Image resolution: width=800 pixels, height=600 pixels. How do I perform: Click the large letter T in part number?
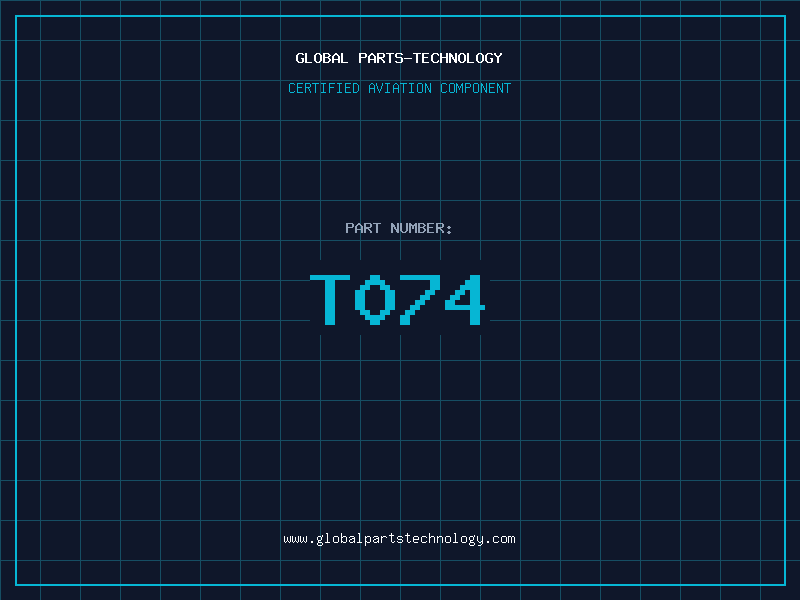330,299
